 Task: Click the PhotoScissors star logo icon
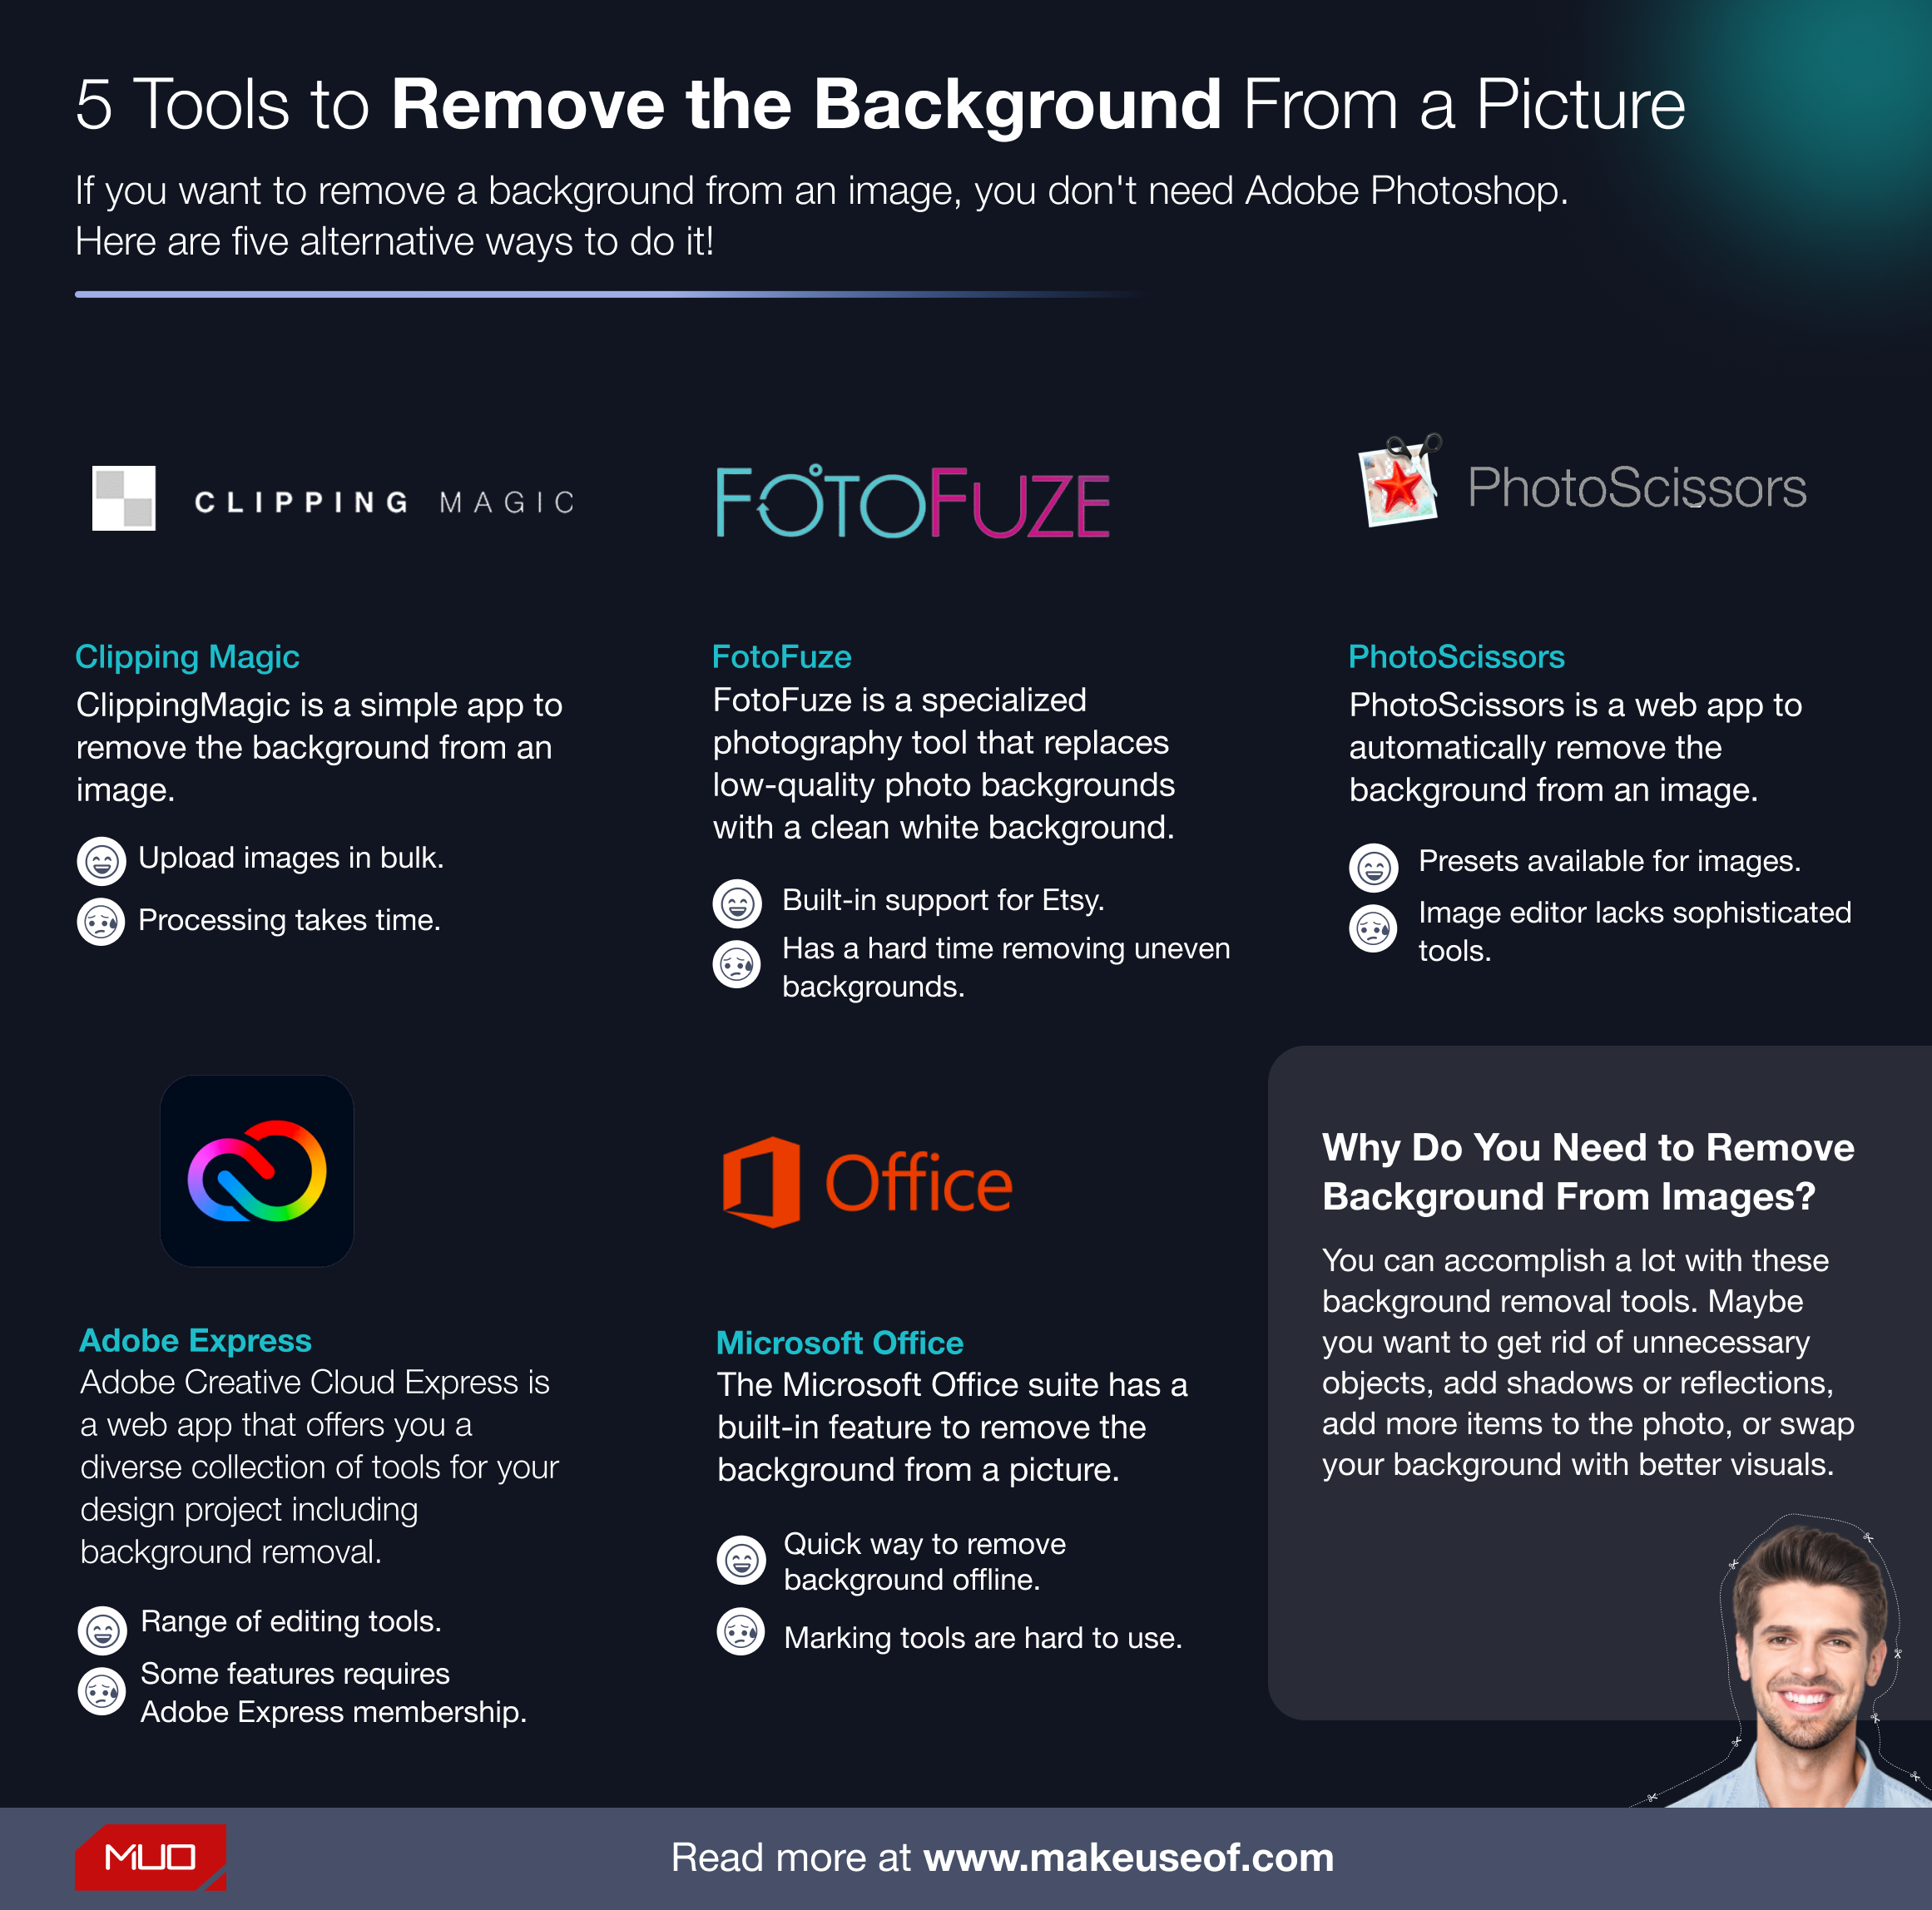click(x=1399, y=474)
